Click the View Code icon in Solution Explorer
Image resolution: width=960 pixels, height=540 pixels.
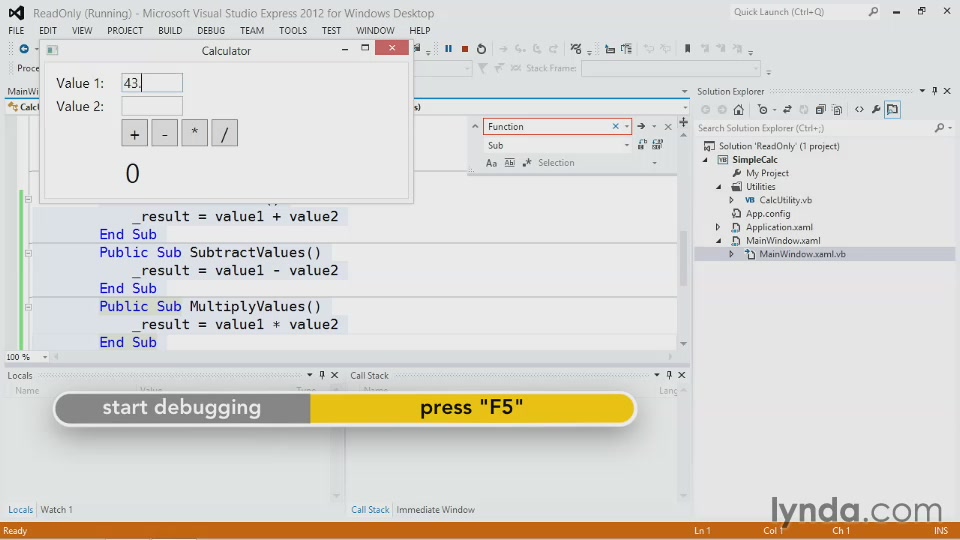pos(860,110)
